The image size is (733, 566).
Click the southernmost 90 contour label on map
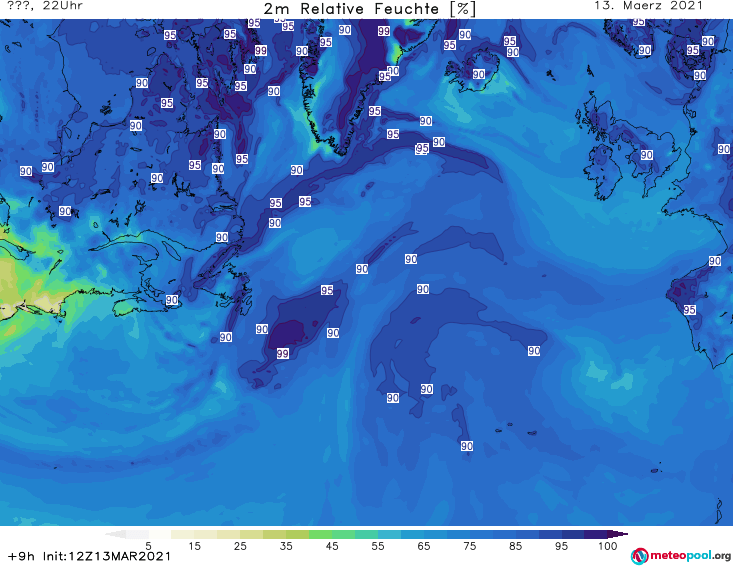[467, 446]
